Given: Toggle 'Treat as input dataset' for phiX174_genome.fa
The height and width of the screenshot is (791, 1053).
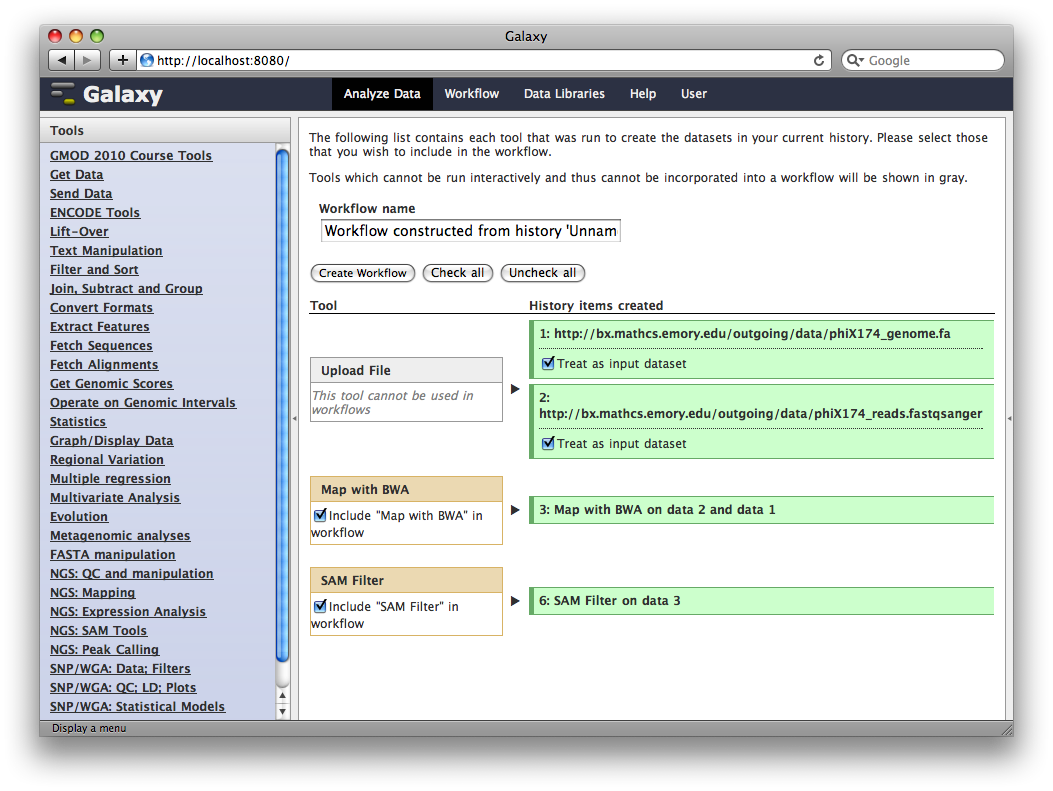Looking at the screenshot, I should tap(548, 363).
